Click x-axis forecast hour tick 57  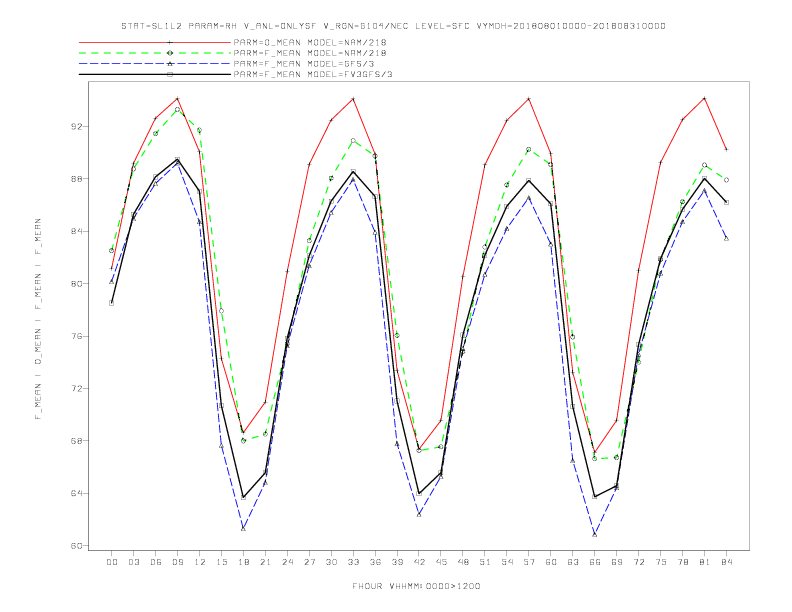(x=529, y=562)
